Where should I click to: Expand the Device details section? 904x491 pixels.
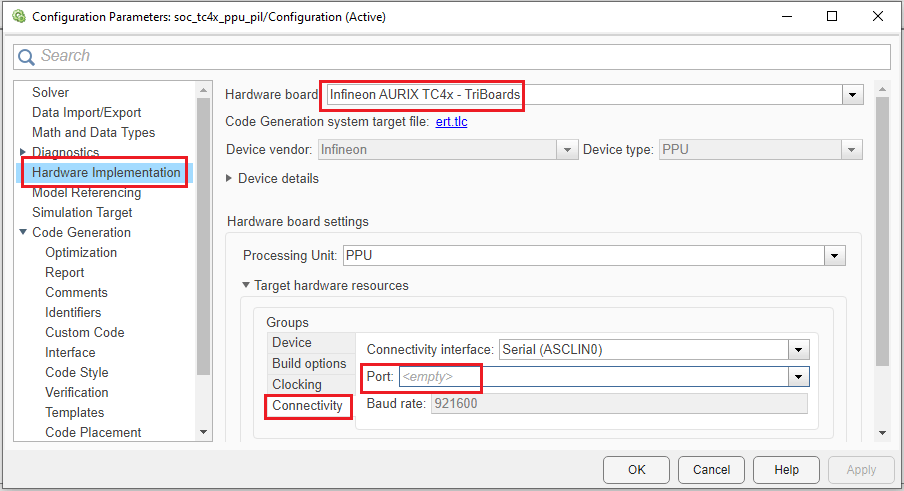(x=231, y=178)
